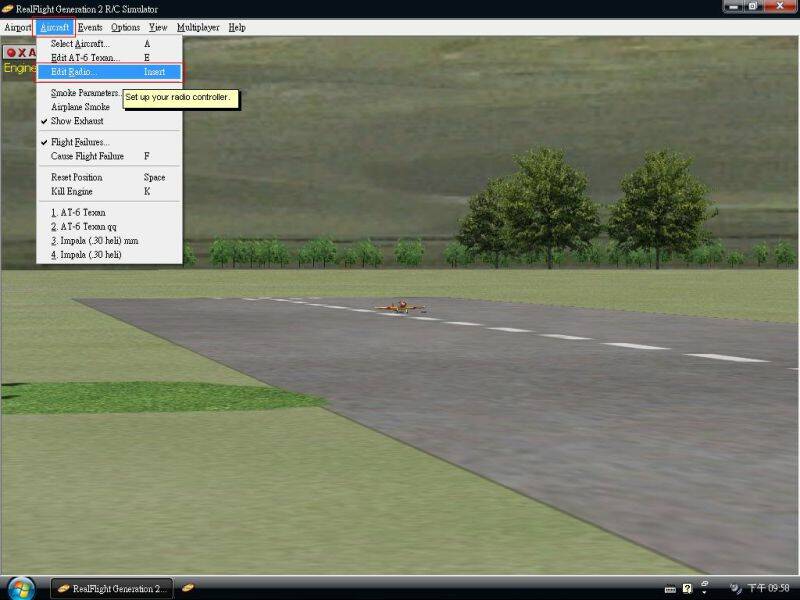Image resolution: width=800 pixels, height=600 pixels.
Task: Open the Events menu
Action: [90, 28]
